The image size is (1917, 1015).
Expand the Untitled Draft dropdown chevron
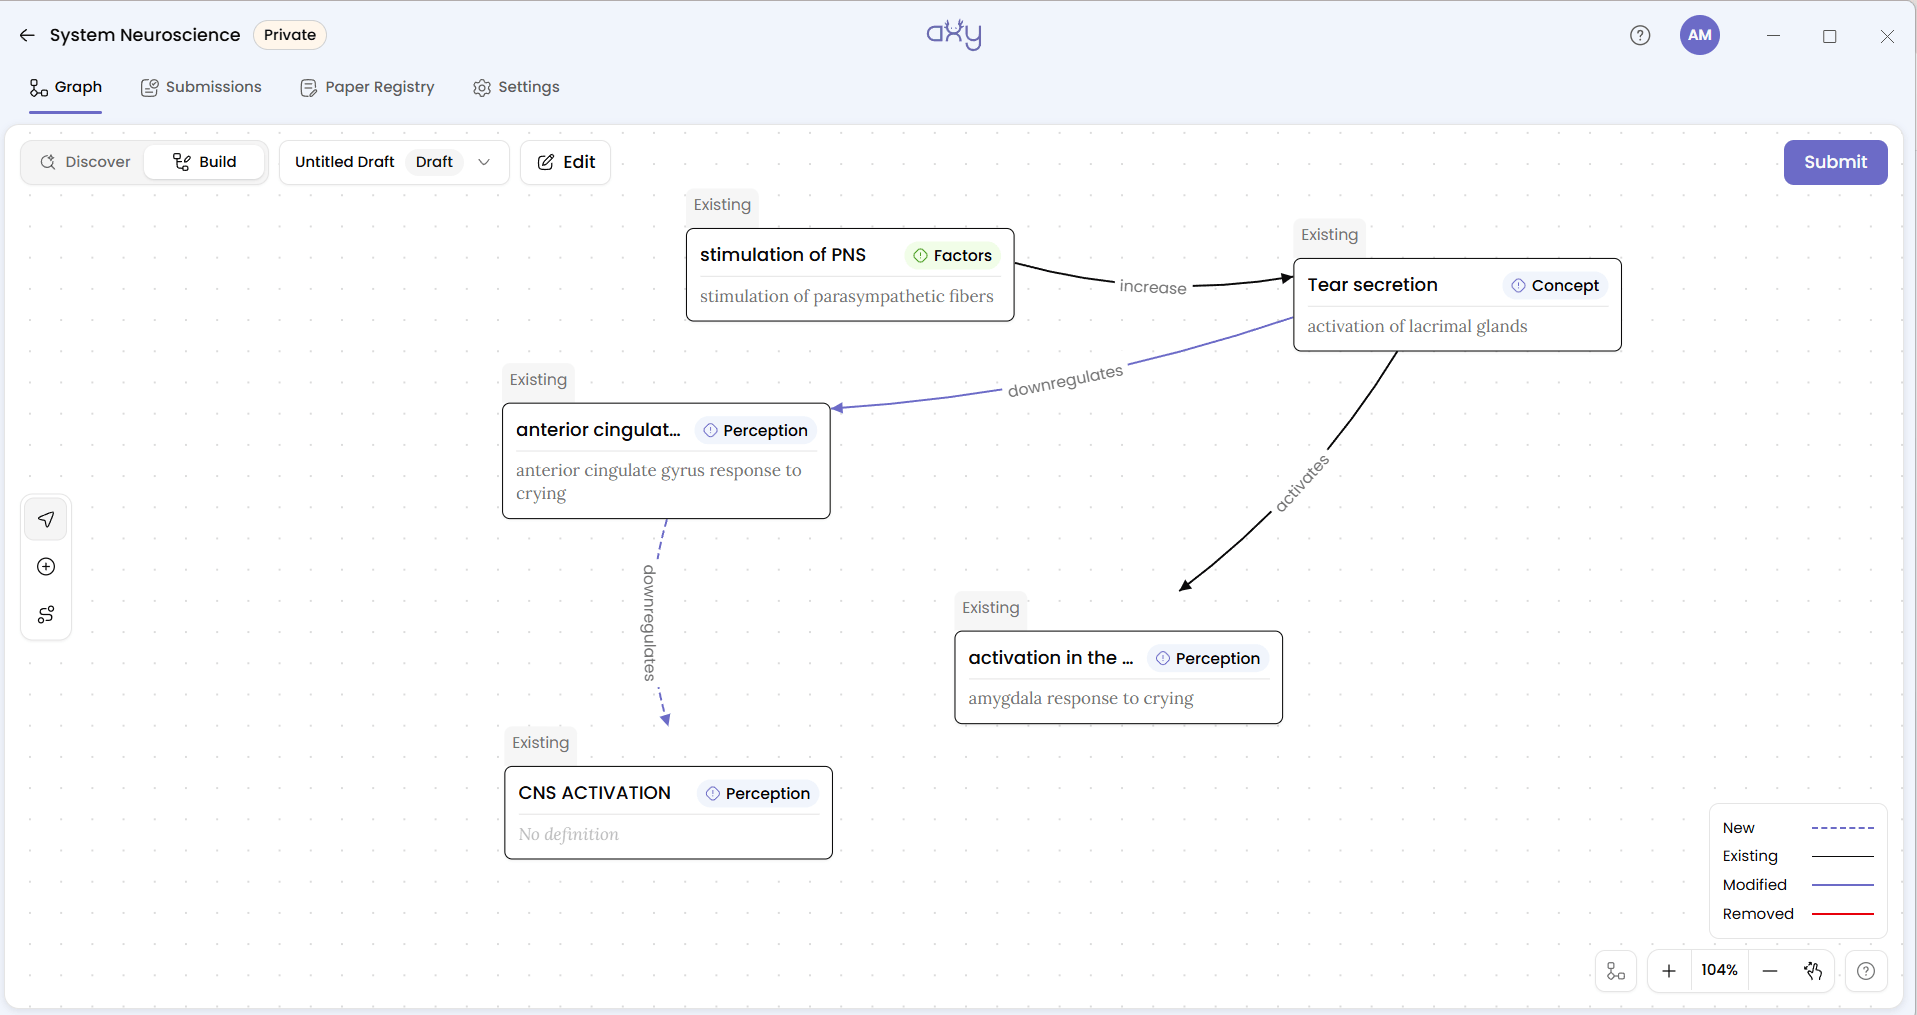pyautogui.click(x=484, y=162)
